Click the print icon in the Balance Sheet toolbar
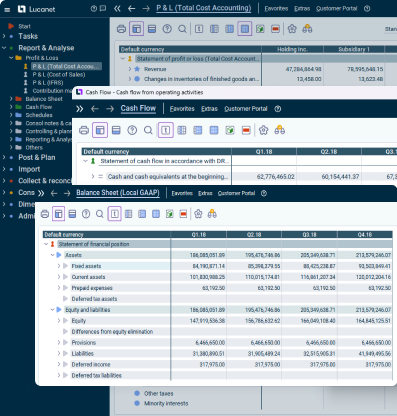The width and height of the screenshot is (397, 416). click(x=45, y=214)
